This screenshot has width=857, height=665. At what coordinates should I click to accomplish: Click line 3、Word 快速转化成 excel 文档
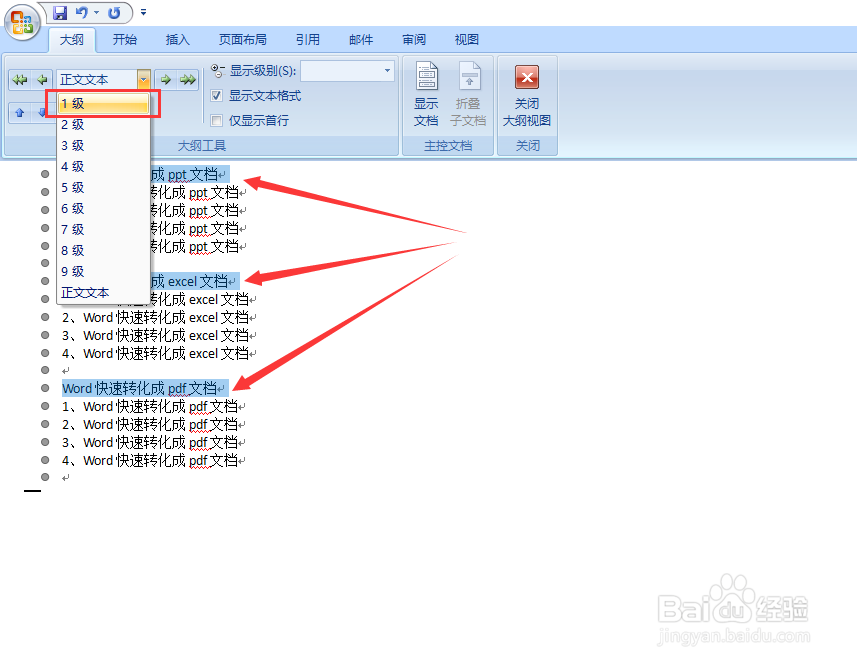tap(159, 336)
